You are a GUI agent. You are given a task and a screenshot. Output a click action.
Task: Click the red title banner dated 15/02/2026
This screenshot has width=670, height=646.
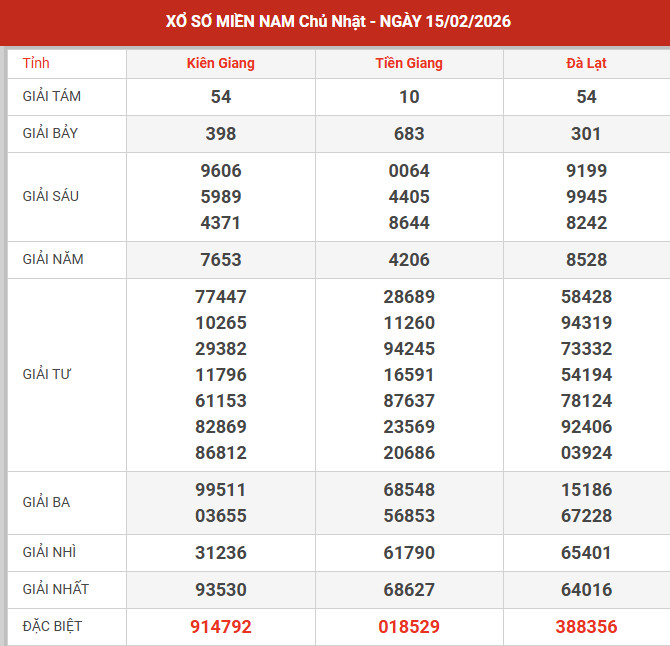(335, 22)
